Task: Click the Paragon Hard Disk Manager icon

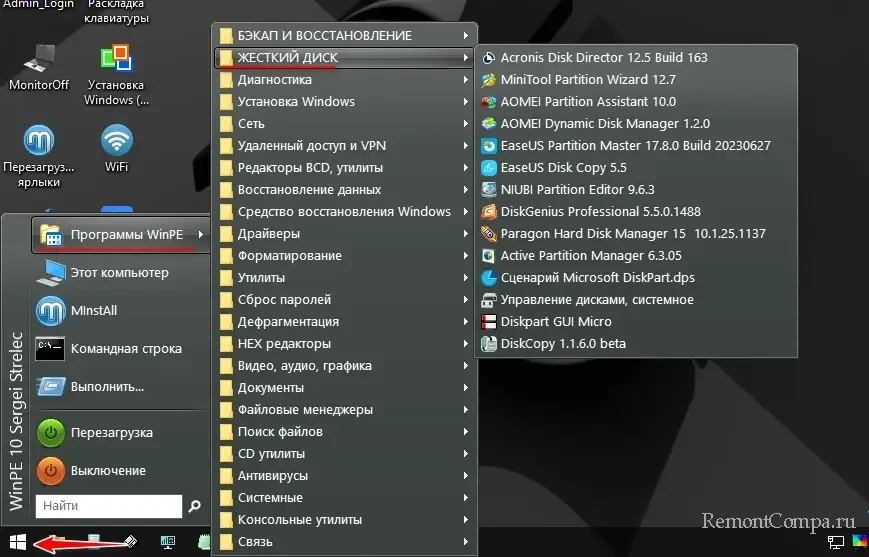Action: pos(489,234)
